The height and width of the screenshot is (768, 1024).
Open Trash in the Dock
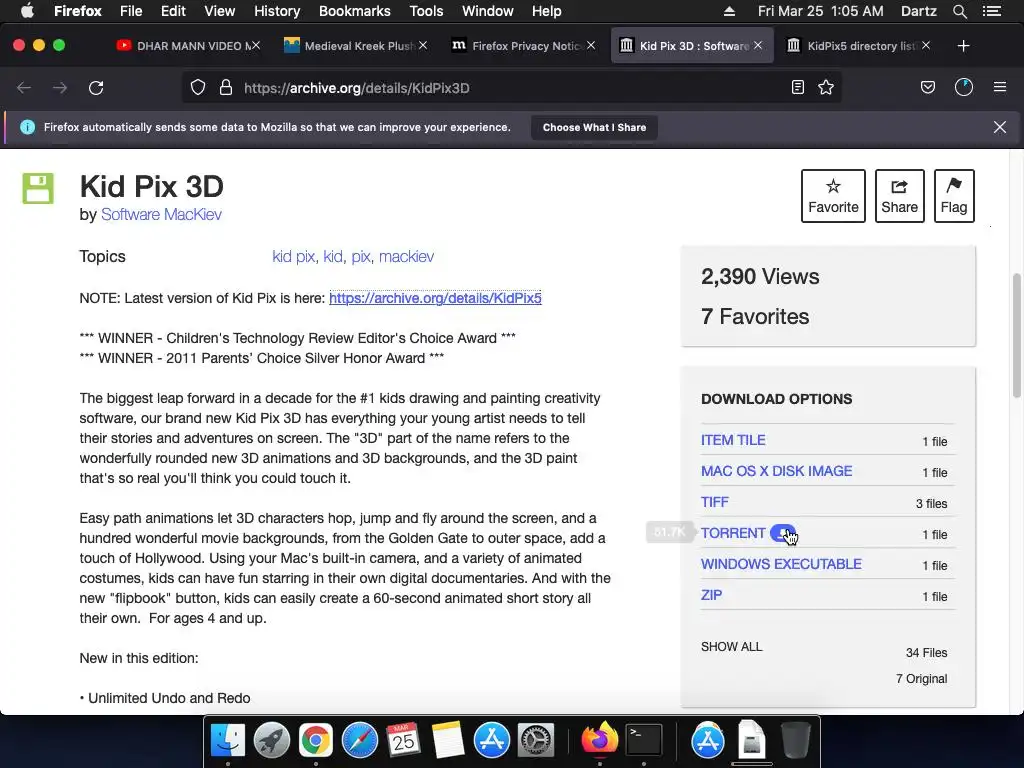795,741
